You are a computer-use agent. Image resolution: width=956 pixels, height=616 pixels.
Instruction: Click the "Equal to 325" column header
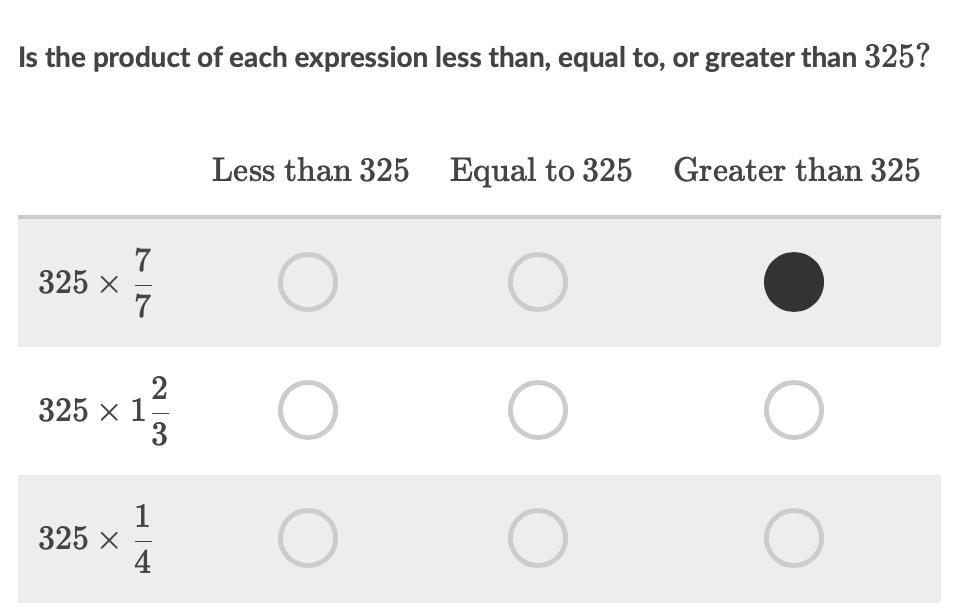coord(541,171)
